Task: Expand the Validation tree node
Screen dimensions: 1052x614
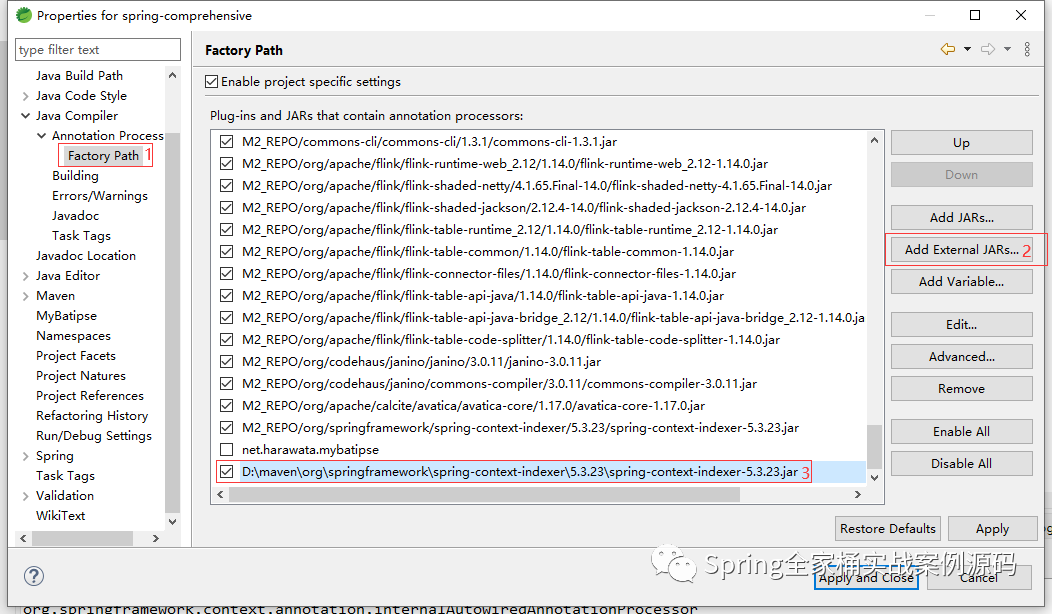Action: 25,496
